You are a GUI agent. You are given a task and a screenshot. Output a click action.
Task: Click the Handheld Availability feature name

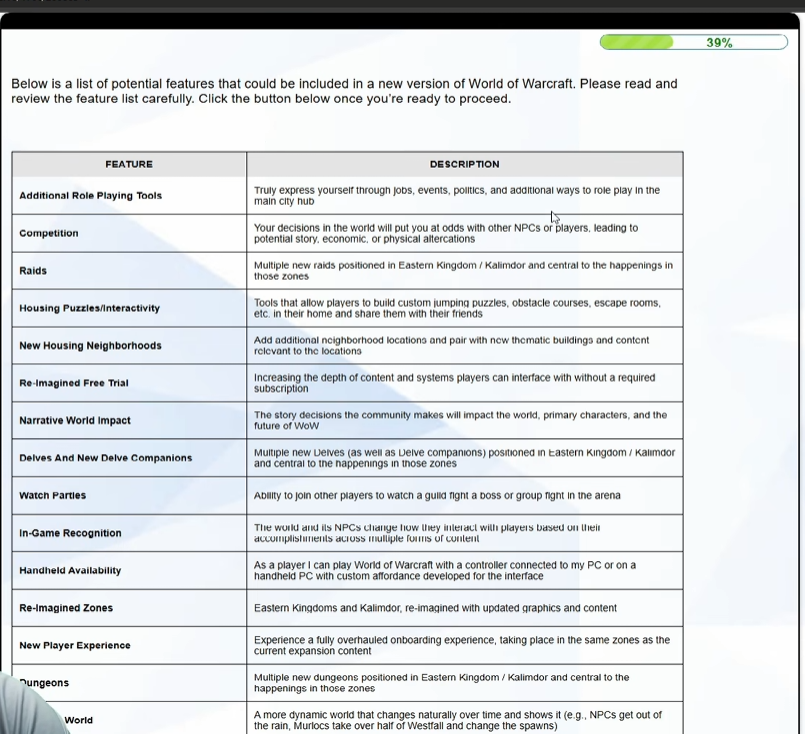click(70, 570)
